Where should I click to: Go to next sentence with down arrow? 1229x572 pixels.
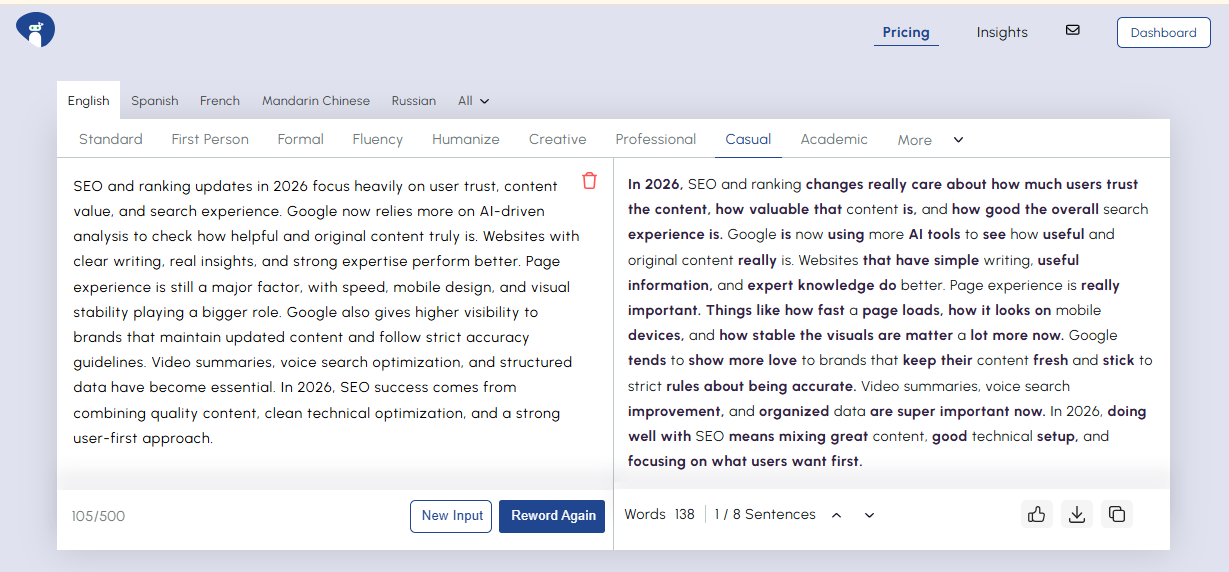click(869, 515)
